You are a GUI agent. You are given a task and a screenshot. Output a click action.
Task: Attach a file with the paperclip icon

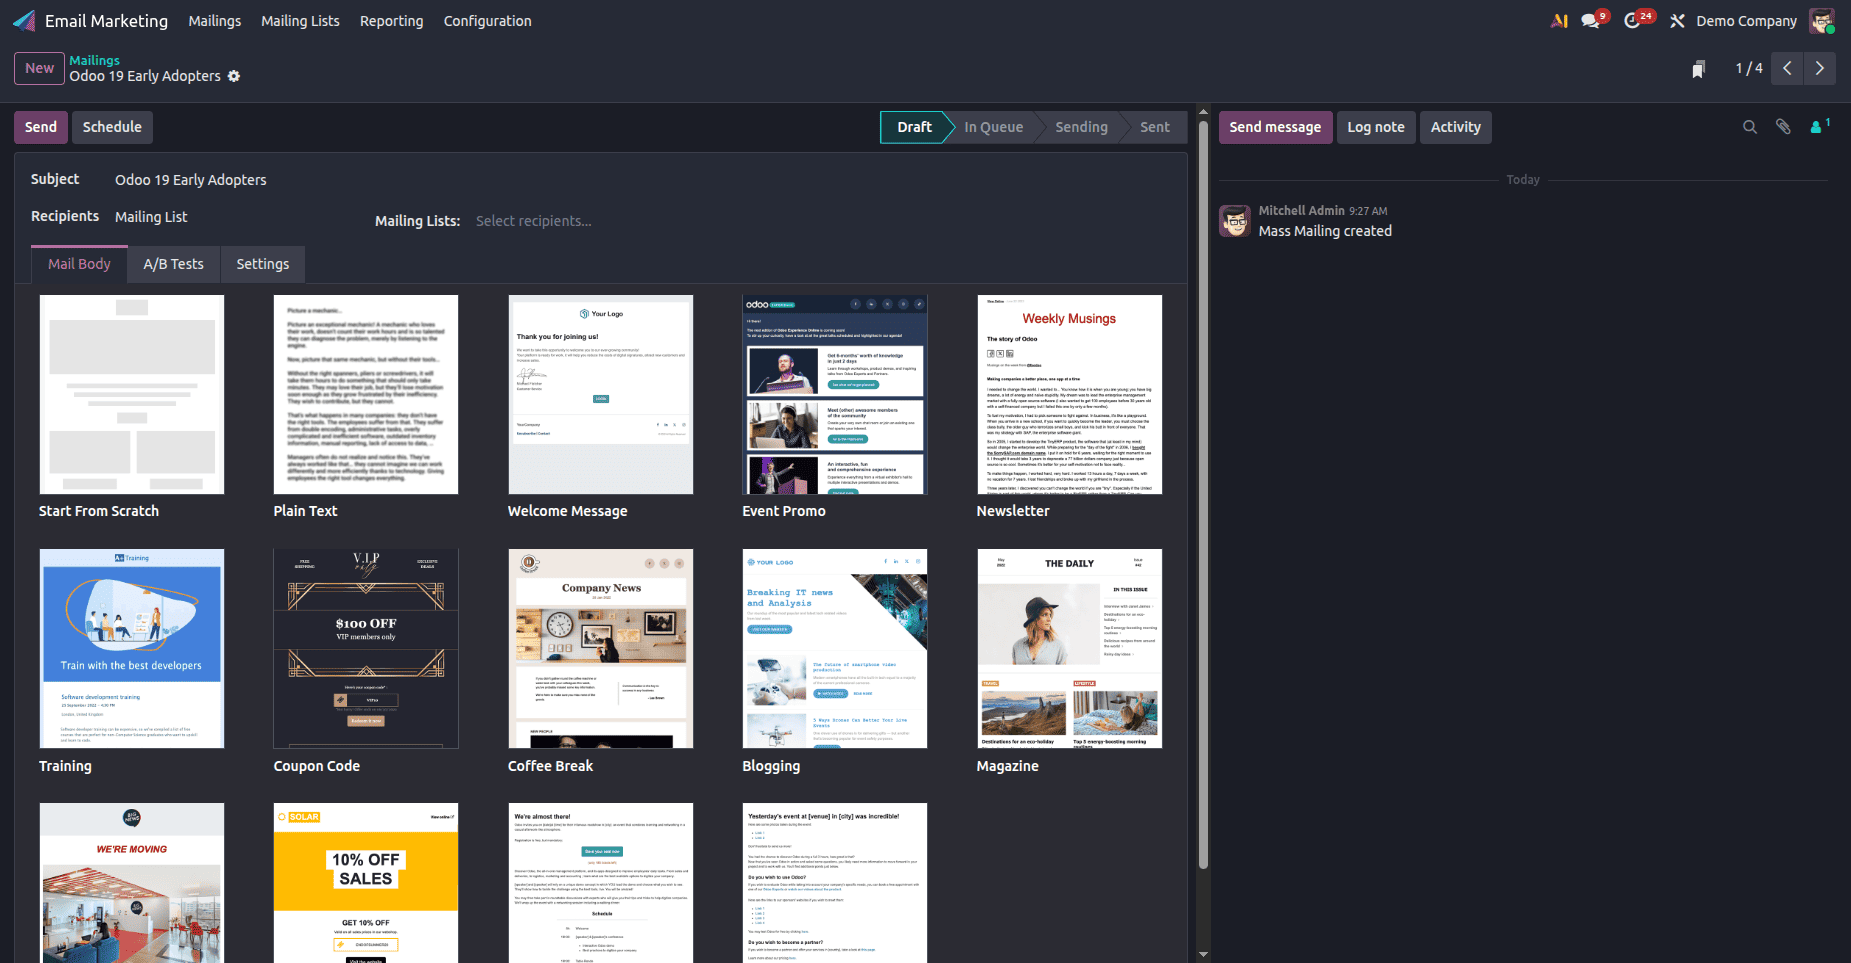pyautogui.click(x=1783, y=127)
